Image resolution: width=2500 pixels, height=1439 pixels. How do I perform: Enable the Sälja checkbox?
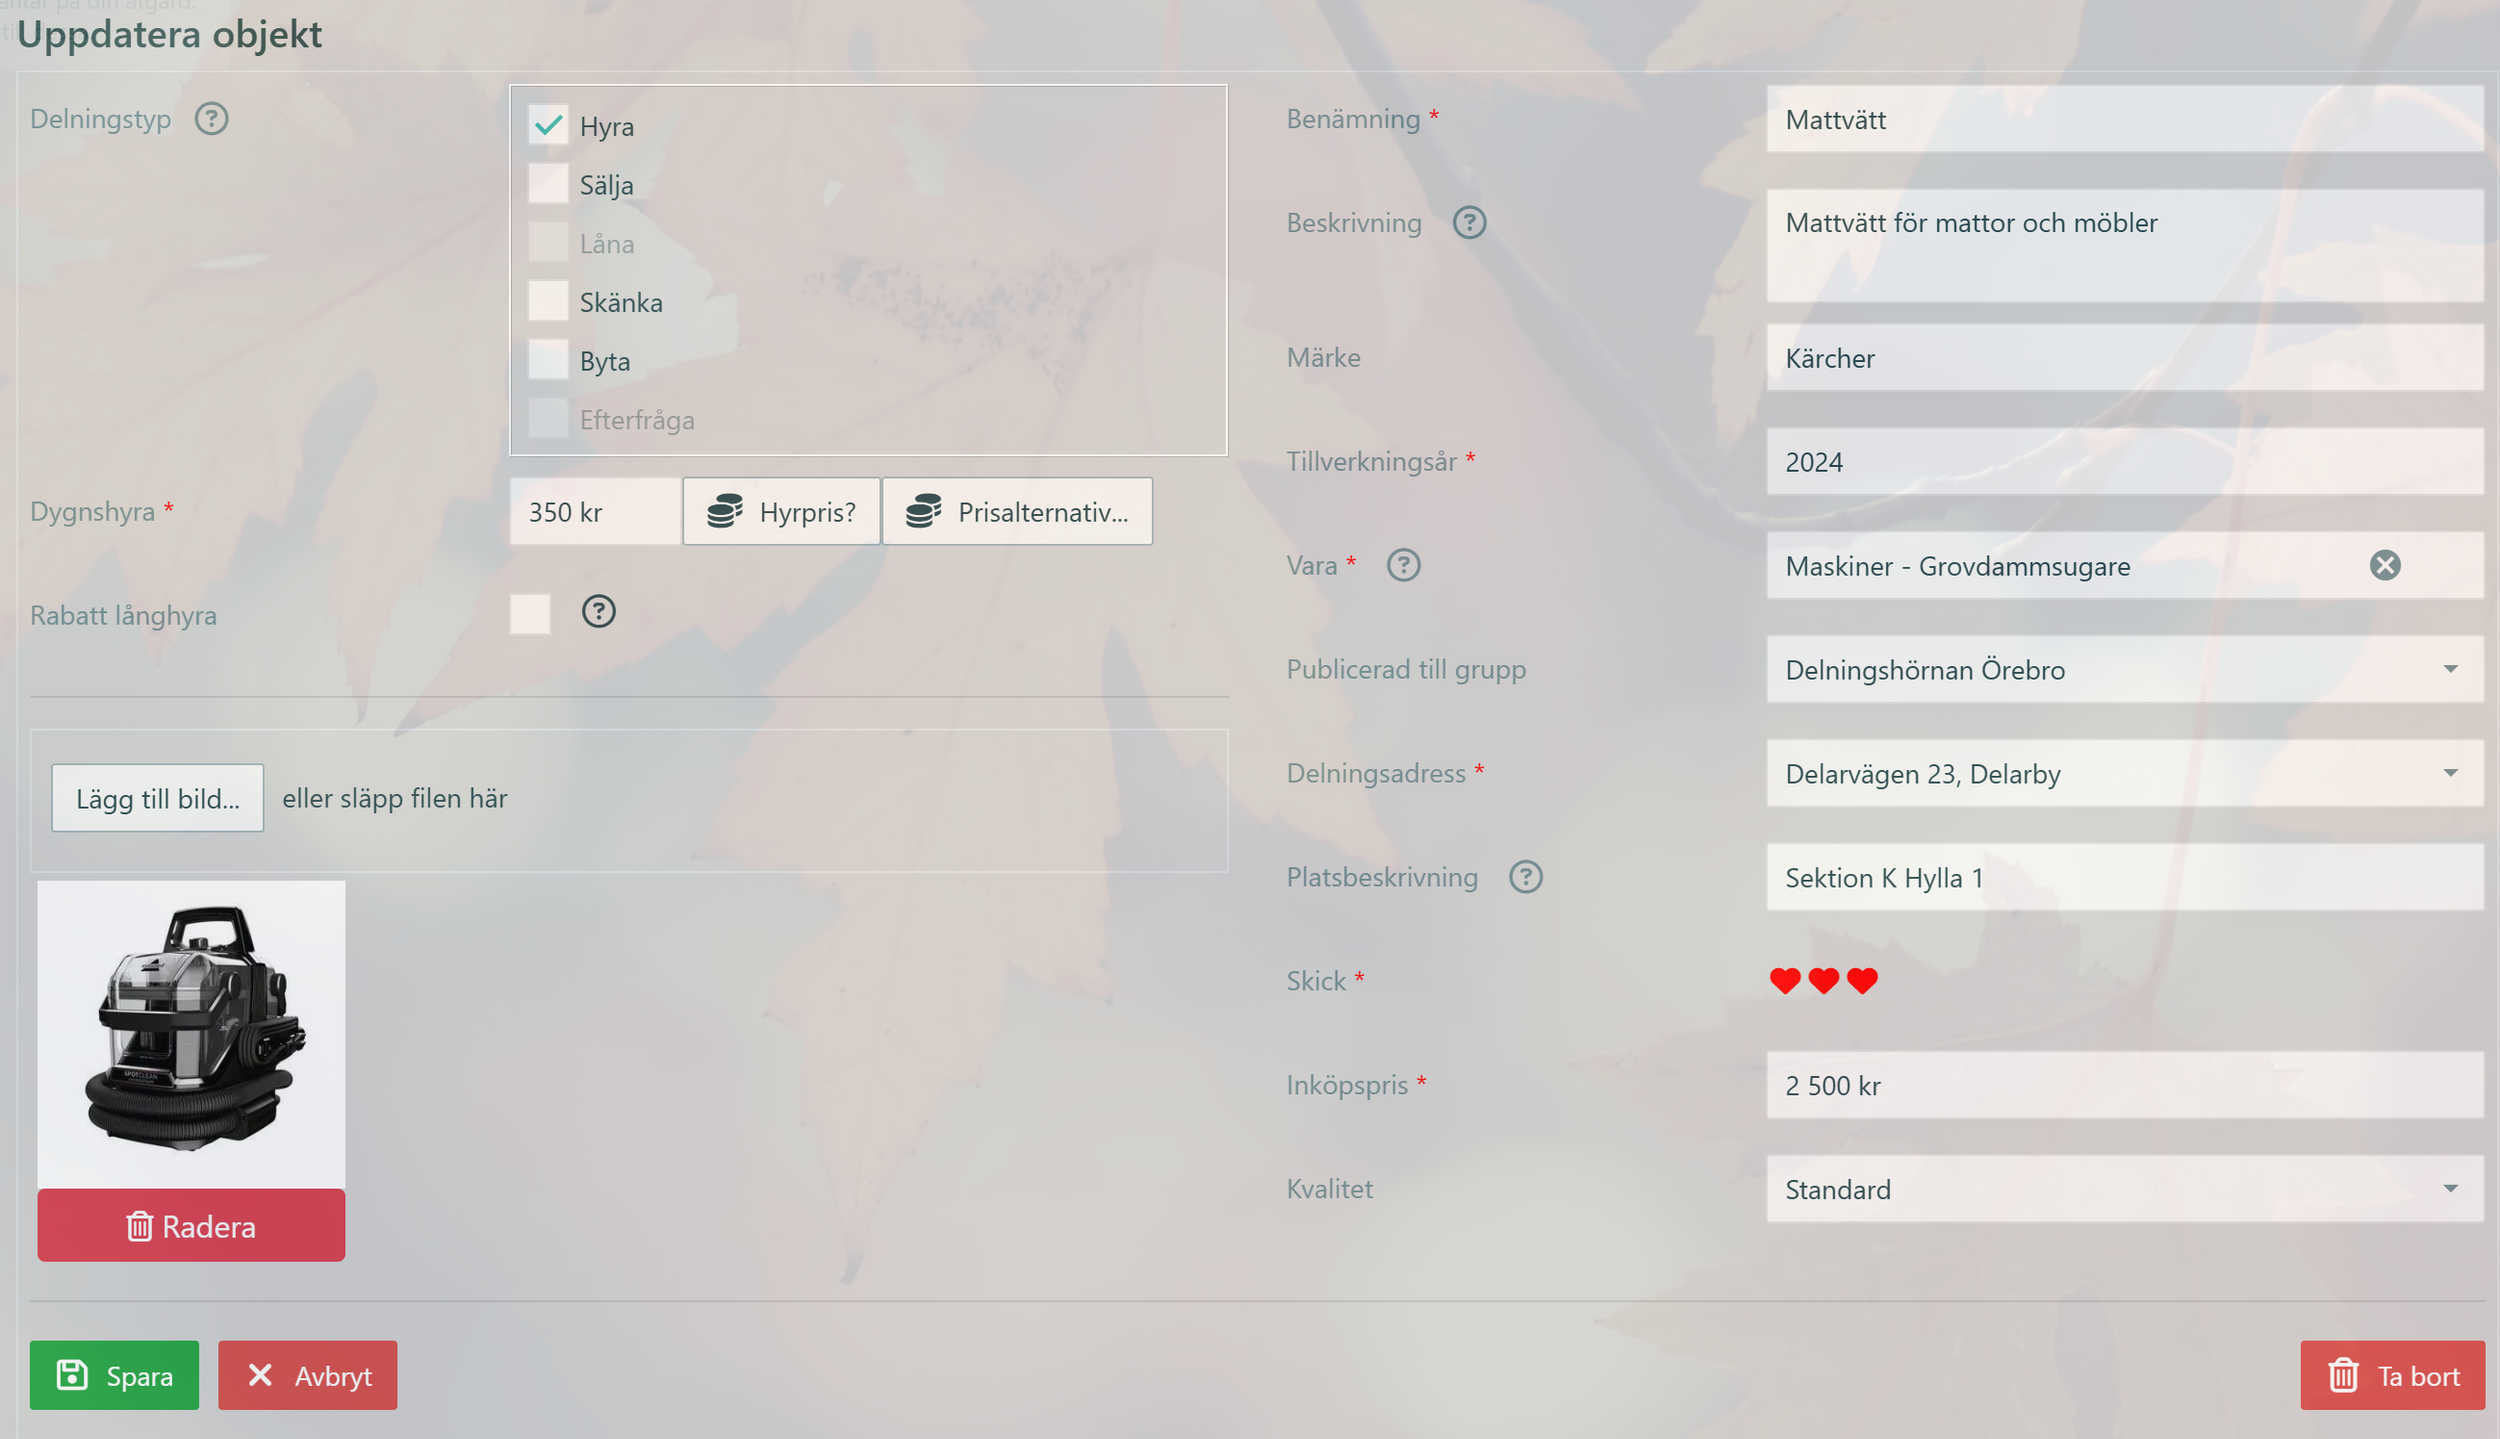[548, 185]
